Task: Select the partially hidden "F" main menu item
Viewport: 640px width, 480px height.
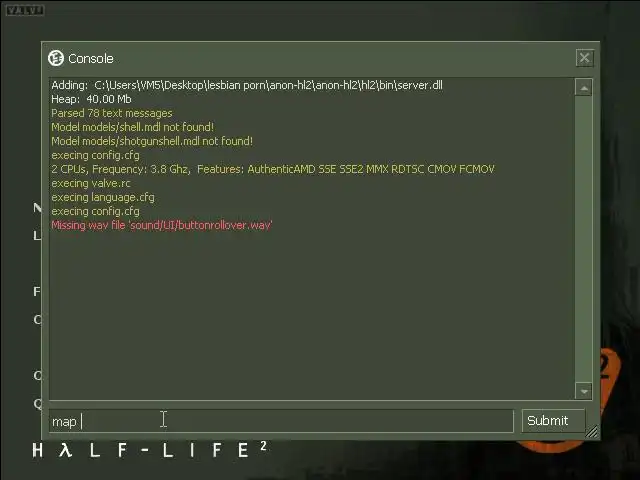Action: coord(38,291)
